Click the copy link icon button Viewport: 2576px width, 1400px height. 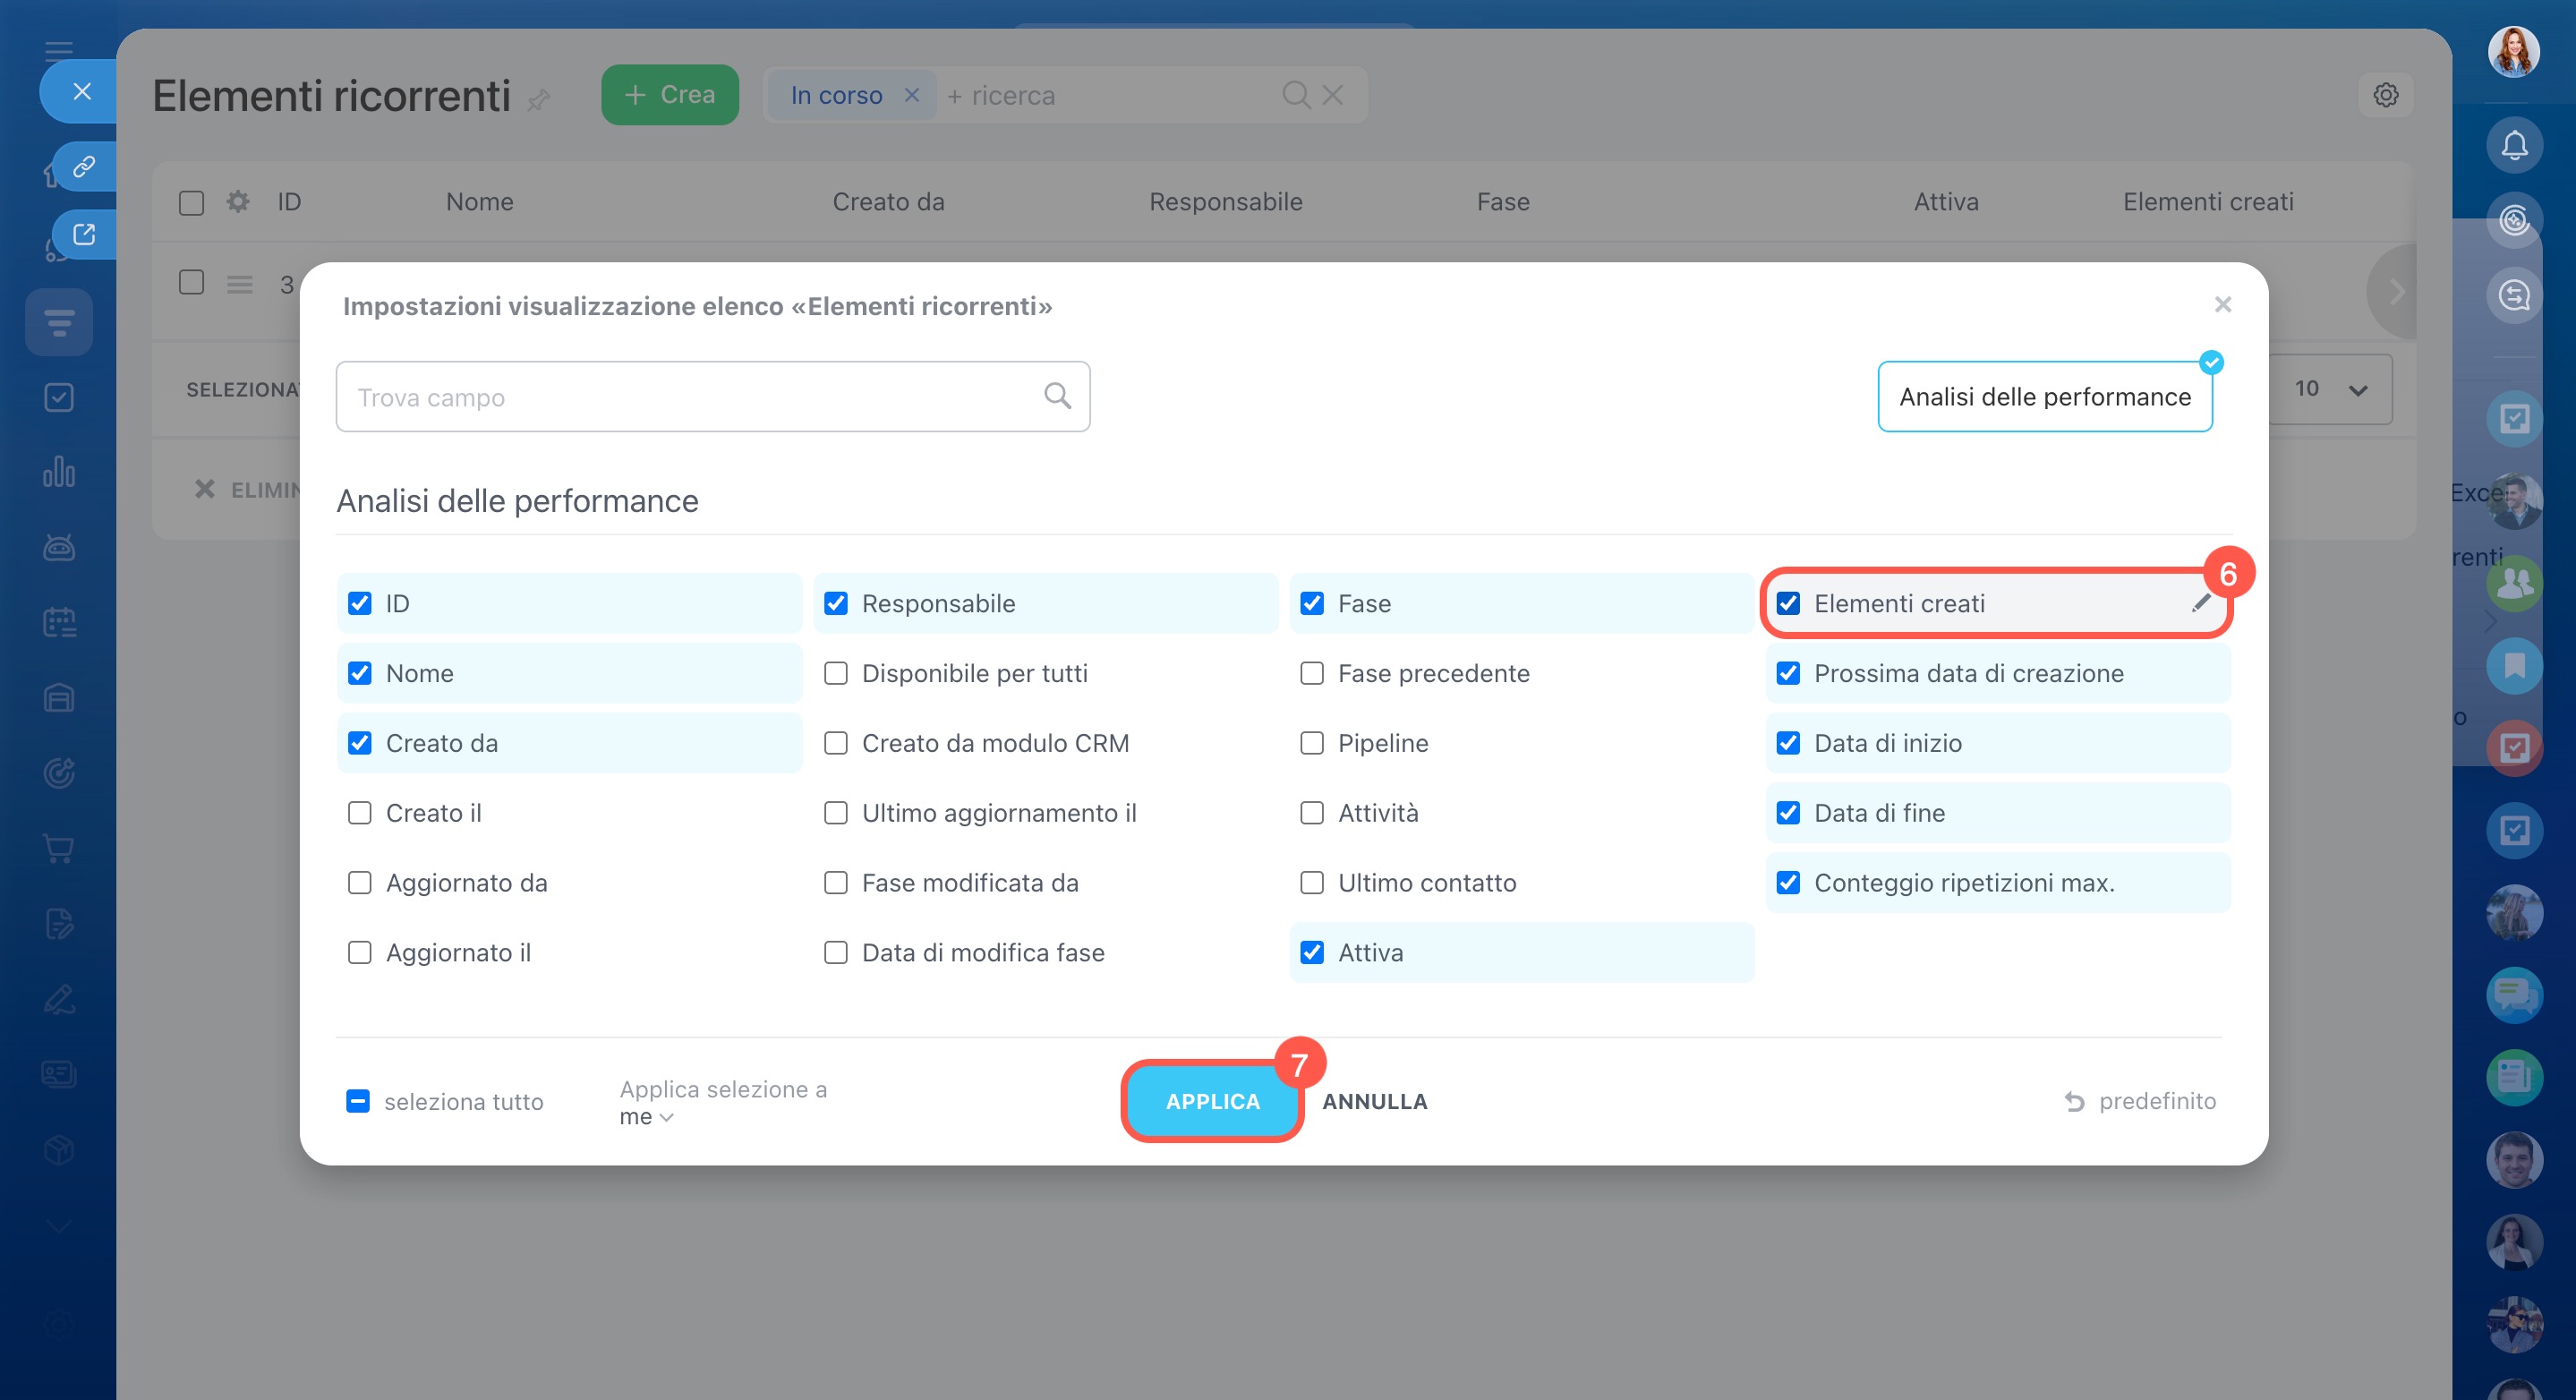(84, 166)
